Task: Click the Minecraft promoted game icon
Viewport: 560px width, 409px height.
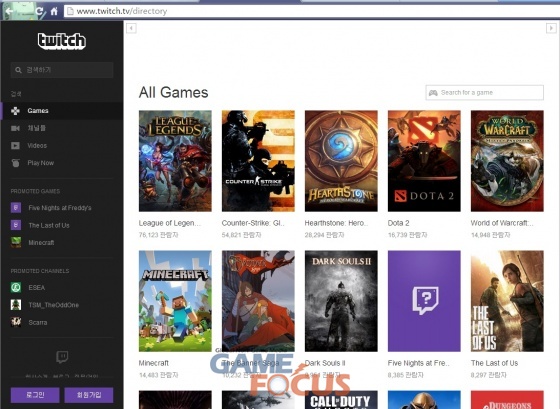Action: pyautogui.click(x=16, y=243)
